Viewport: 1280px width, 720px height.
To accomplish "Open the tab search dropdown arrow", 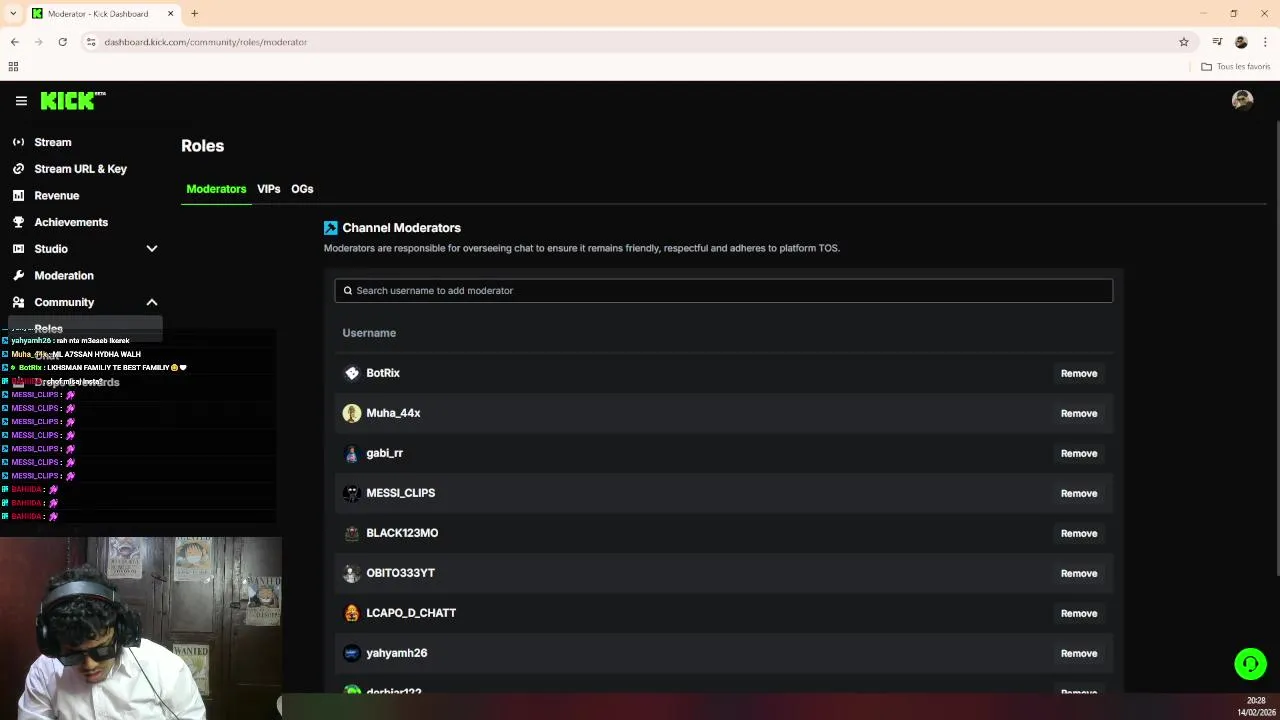I will point(13,14).
